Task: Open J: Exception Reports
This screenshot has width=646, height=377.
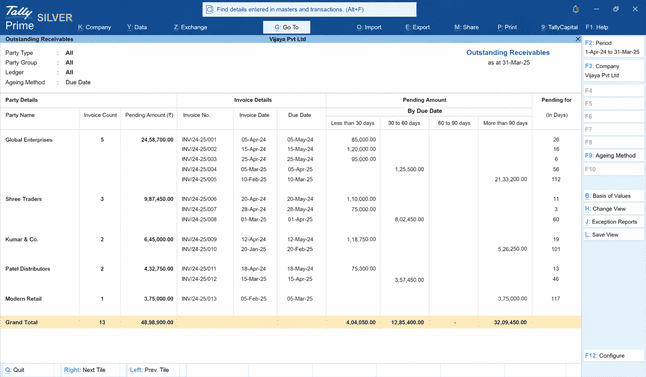Action: click(613, 222)
